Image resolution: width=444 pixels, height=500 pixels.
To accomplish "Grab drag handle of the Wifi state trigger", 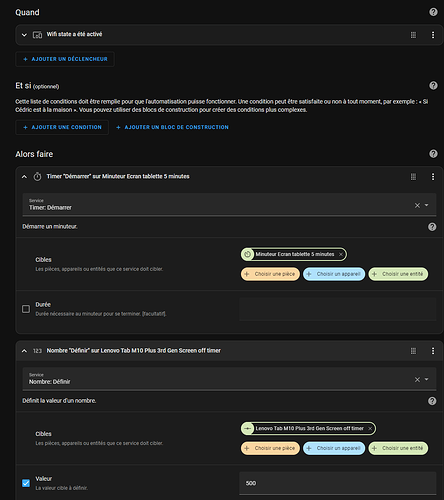I will (413, 35).
